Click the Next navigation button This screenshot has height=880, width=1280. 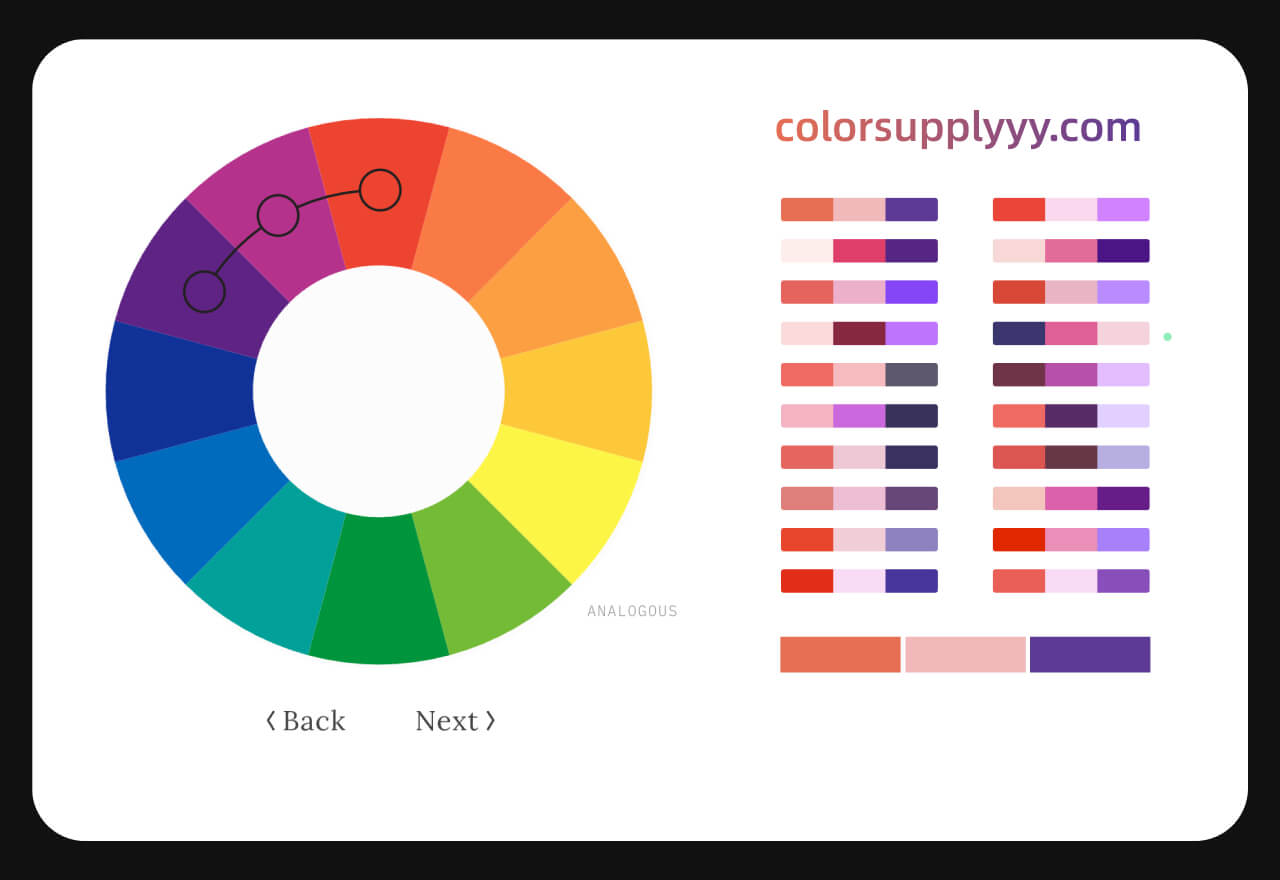coord(455,721)
